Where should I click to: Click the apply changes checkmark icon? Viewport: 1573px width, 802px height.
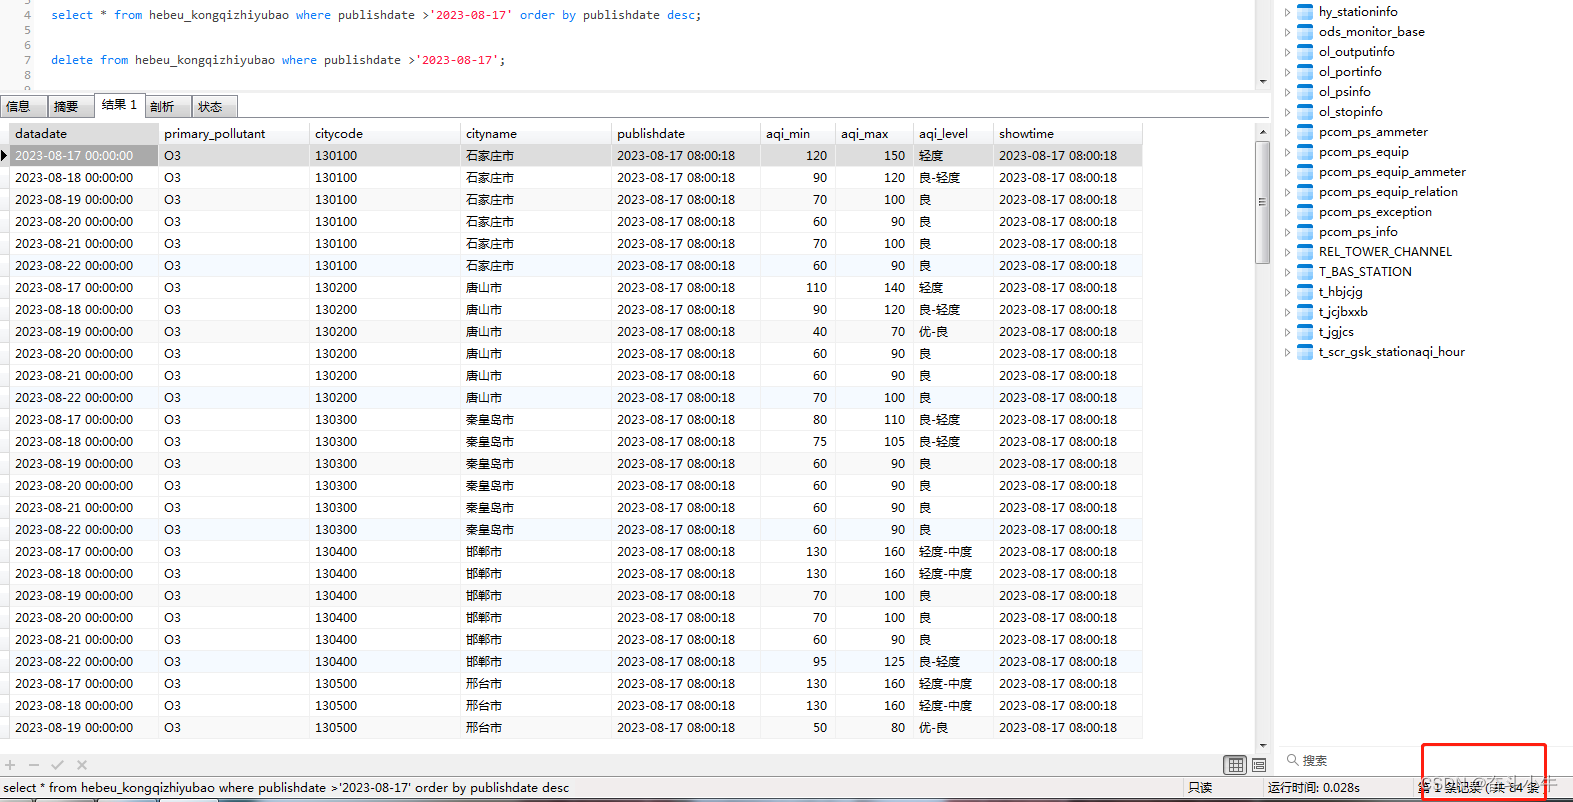[58, 765]
